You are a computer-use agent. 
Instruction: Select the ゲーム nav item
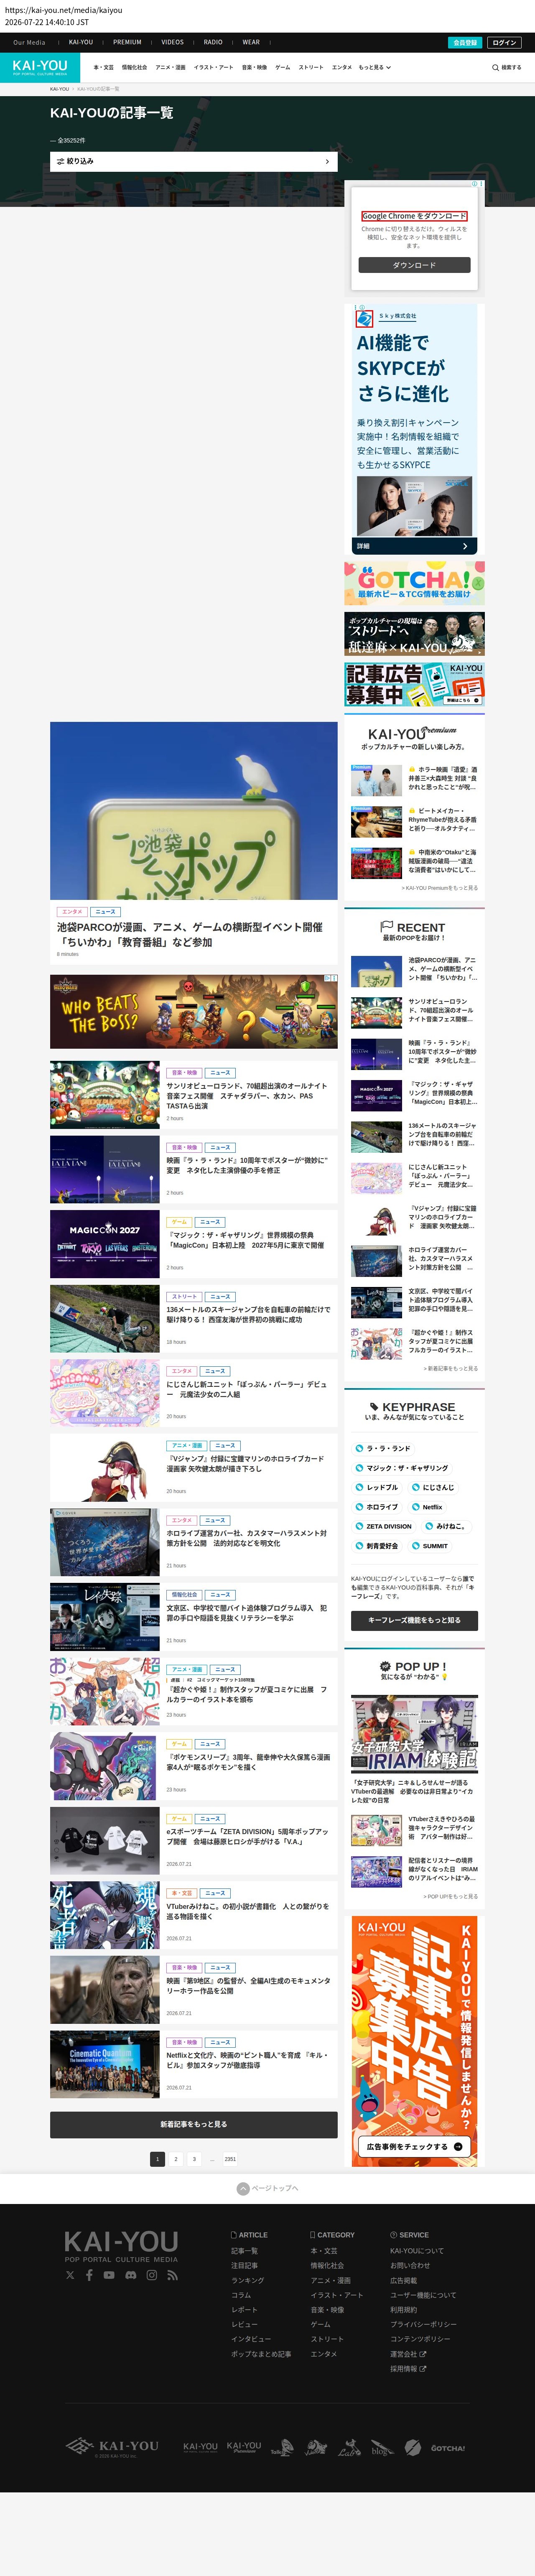click(283, 68)
